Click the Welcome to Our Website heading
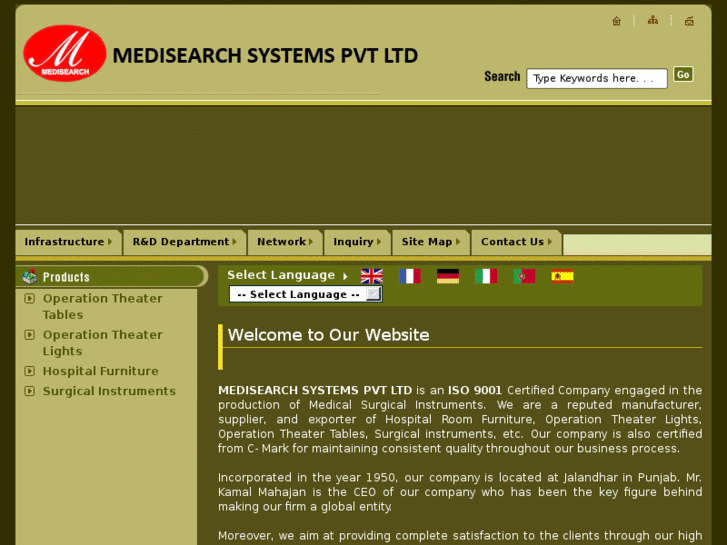 pos(328,335)
